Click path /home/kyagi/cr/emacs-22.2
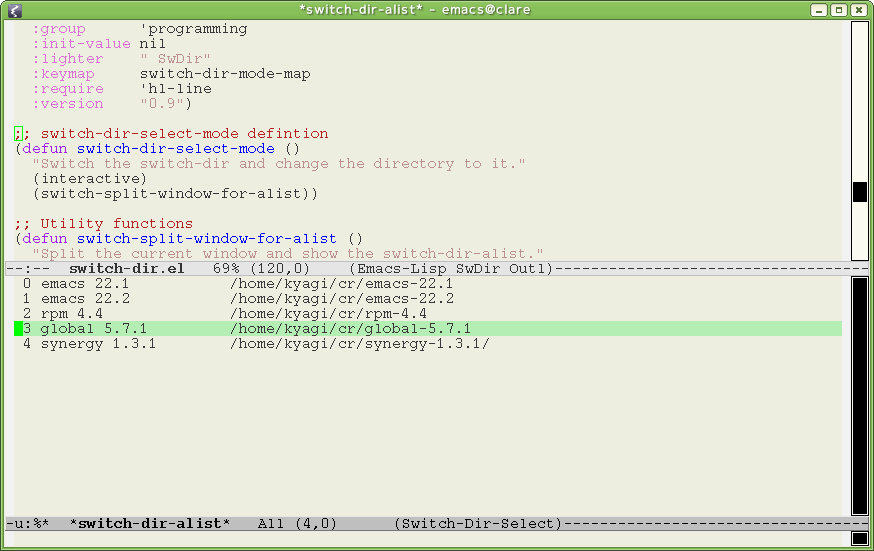 coord(342,299)
